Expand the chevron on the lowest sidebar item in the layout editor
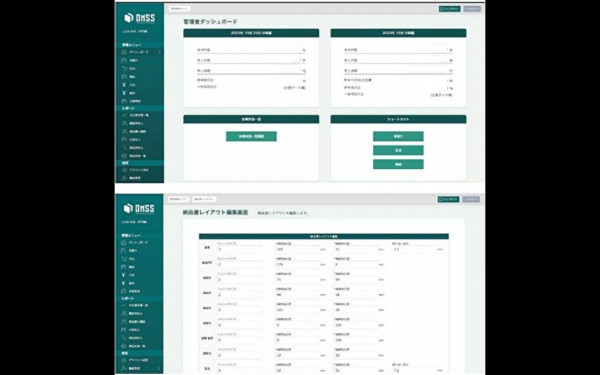The height and width of the screenshot is (375, 600). 159,368
